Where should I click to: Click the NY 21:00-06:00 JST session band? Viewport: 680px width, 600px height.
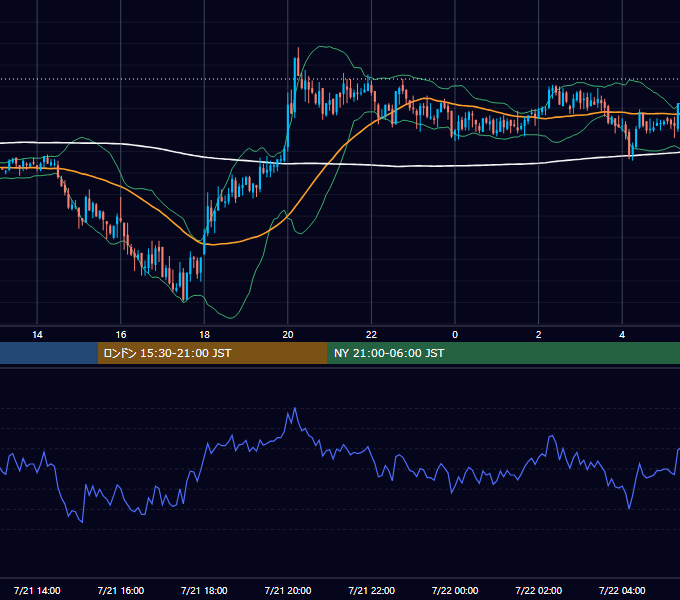click(x=503, y=353)
